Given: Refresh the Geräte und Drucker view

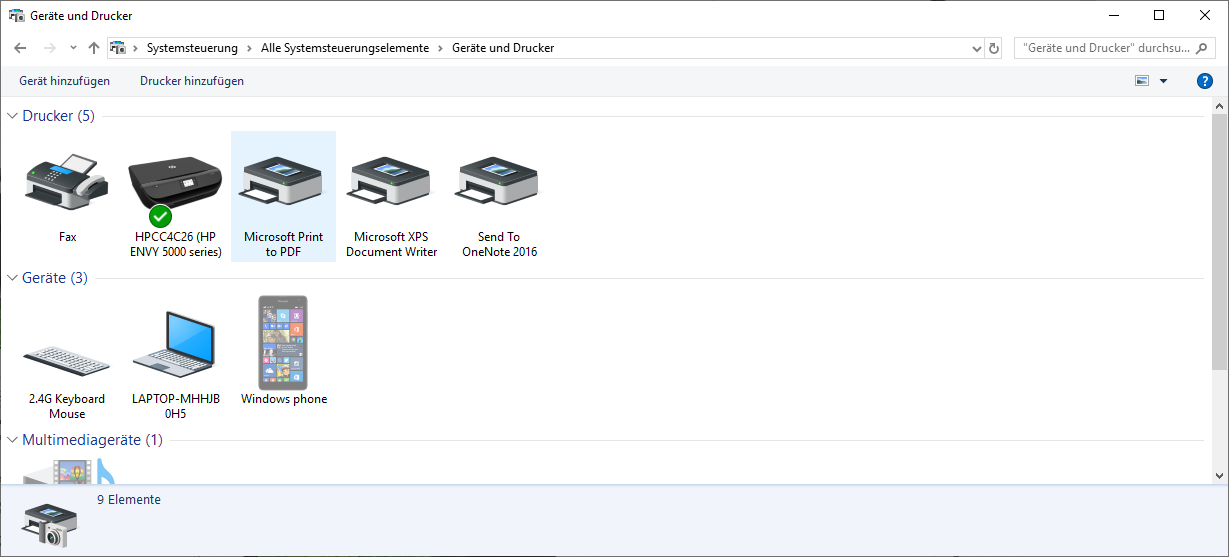Looking at the screenshot, I should coord(994,48).
